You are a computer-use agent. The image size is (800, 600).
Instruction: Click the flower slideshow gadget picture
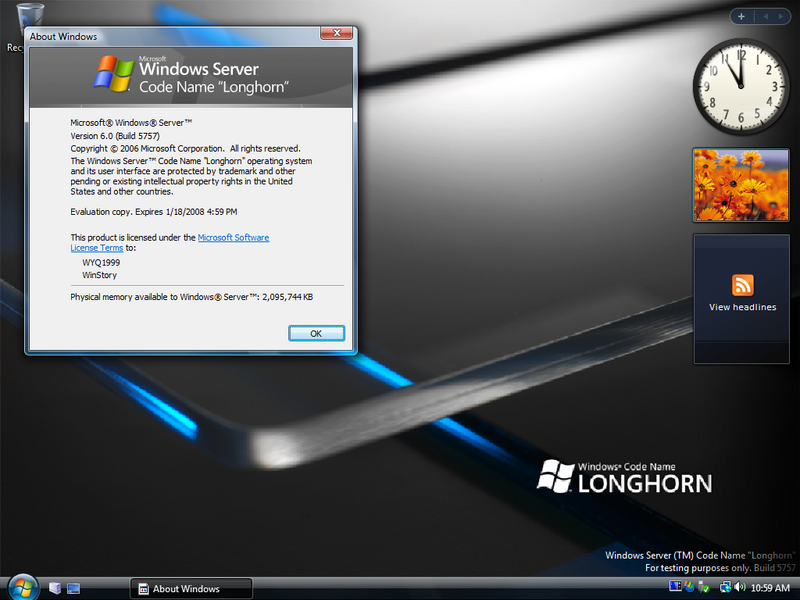[x=741, y=185]
